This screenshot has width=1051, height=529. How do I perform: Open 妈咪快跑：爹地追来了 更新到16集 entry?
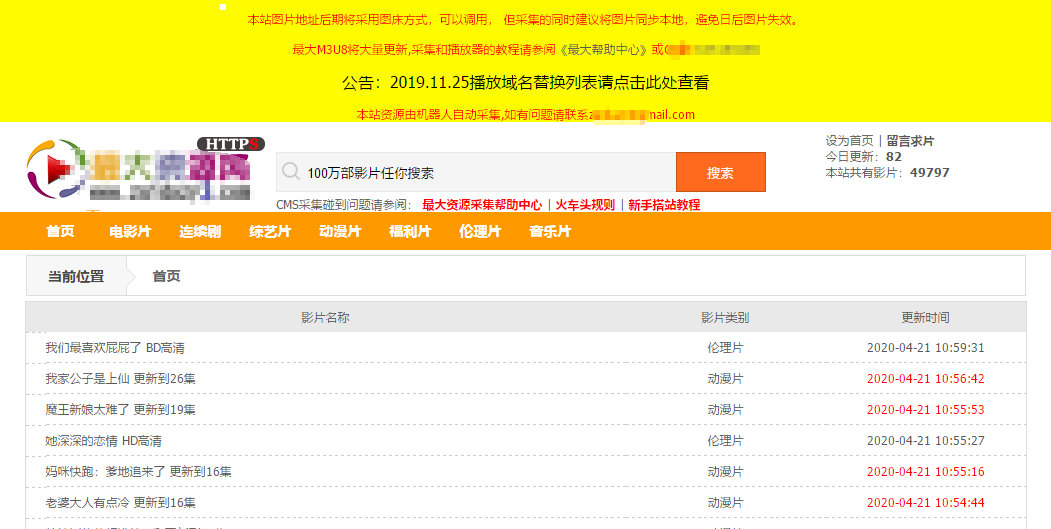(138, 472)
